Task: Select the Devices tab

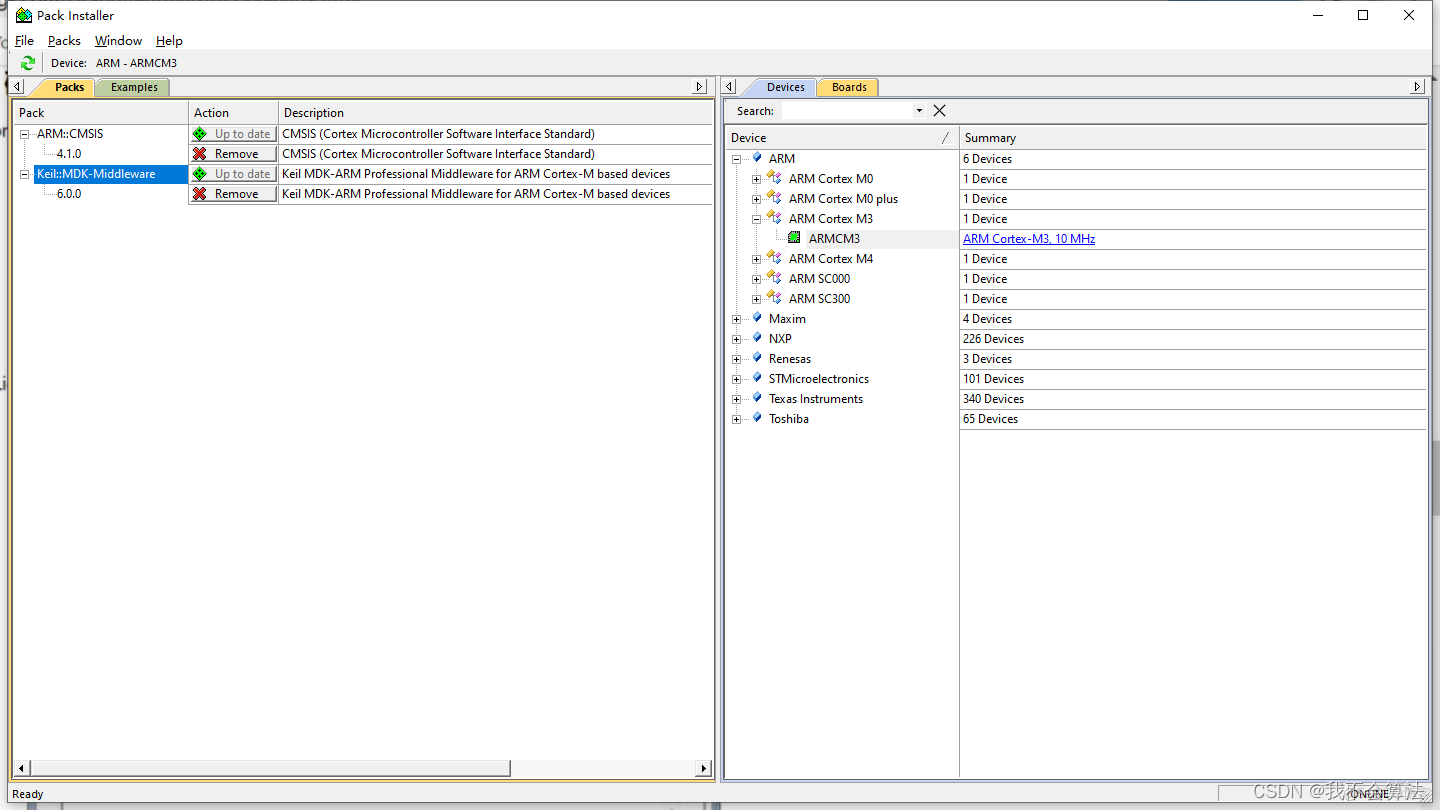Action: pos(785,87)
